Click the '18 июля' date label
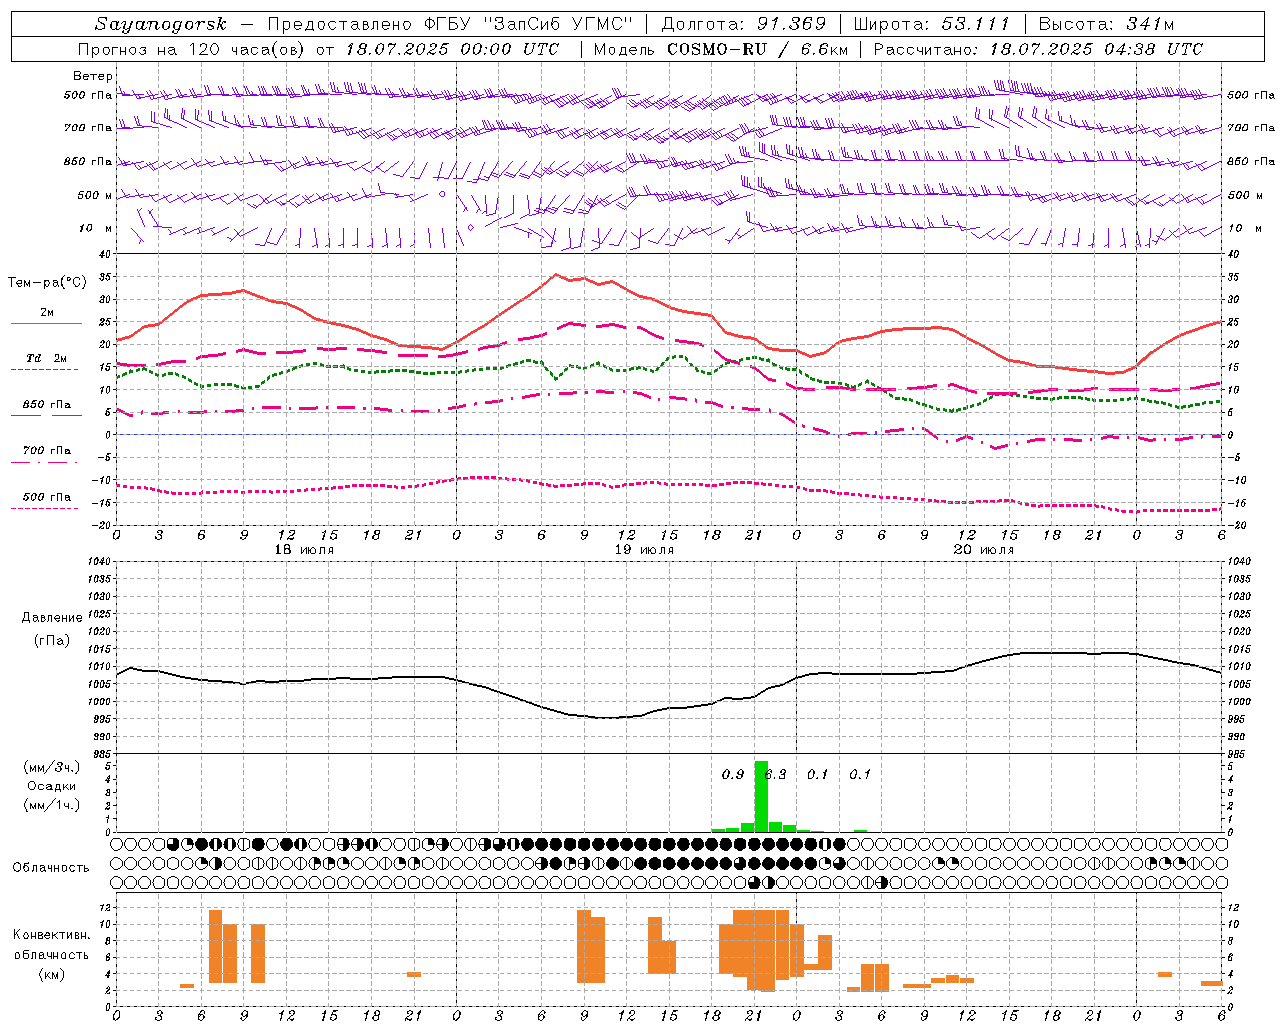Screen dimensions: 1280x1024 [305, 550]
